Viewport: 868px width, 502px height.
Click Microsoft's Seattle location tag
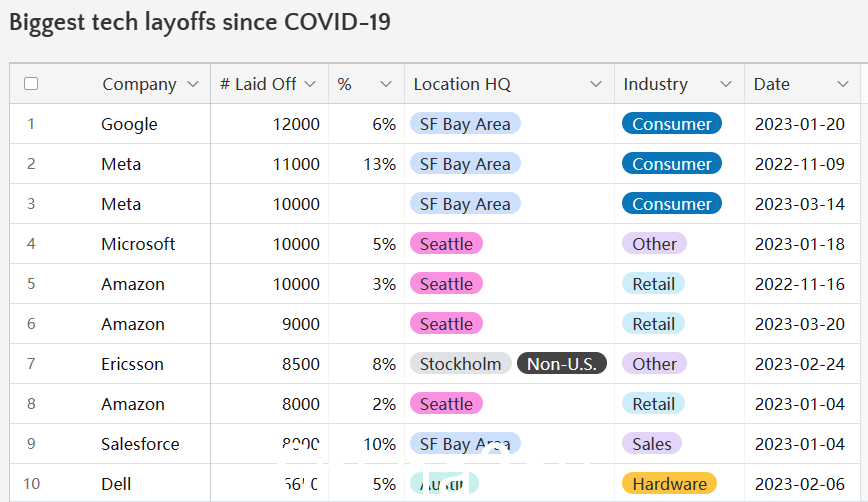tap(446, 244)
